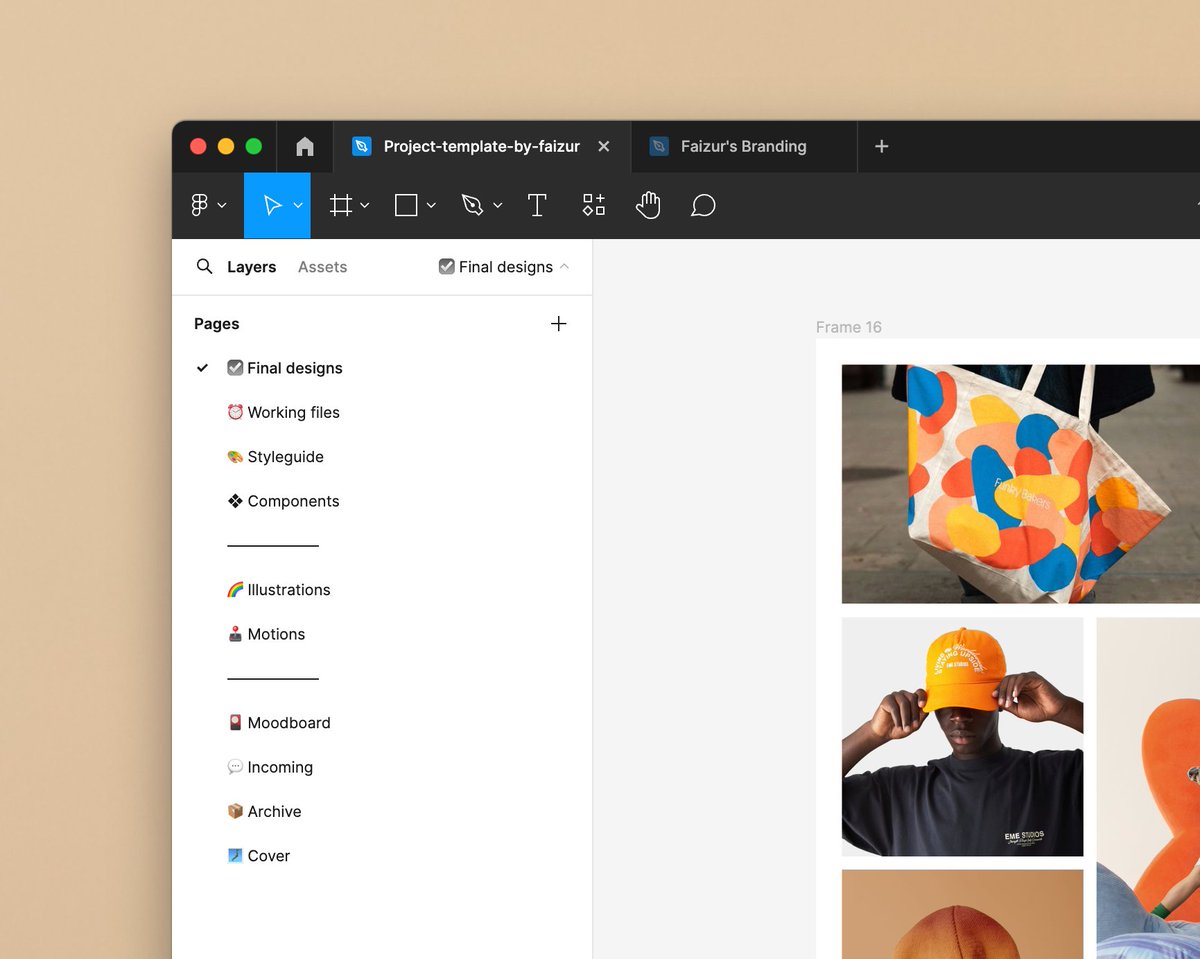The image size is (1200, 959).
Task: Open the Figma main menu icon
Action: [199, 205]
